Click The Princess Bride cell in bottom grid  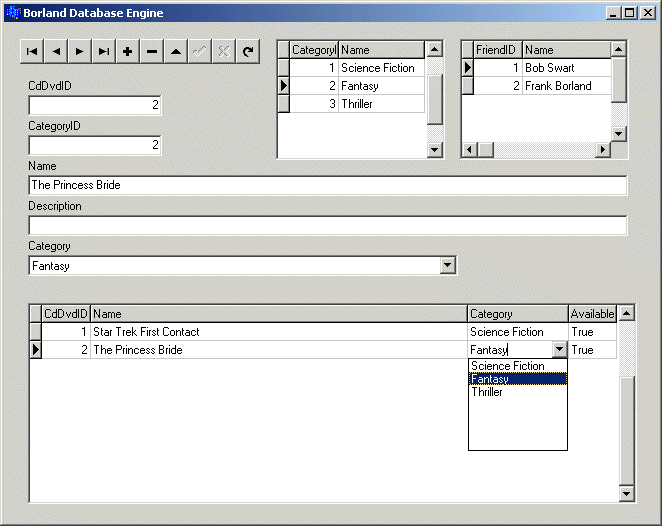point(279,350)
